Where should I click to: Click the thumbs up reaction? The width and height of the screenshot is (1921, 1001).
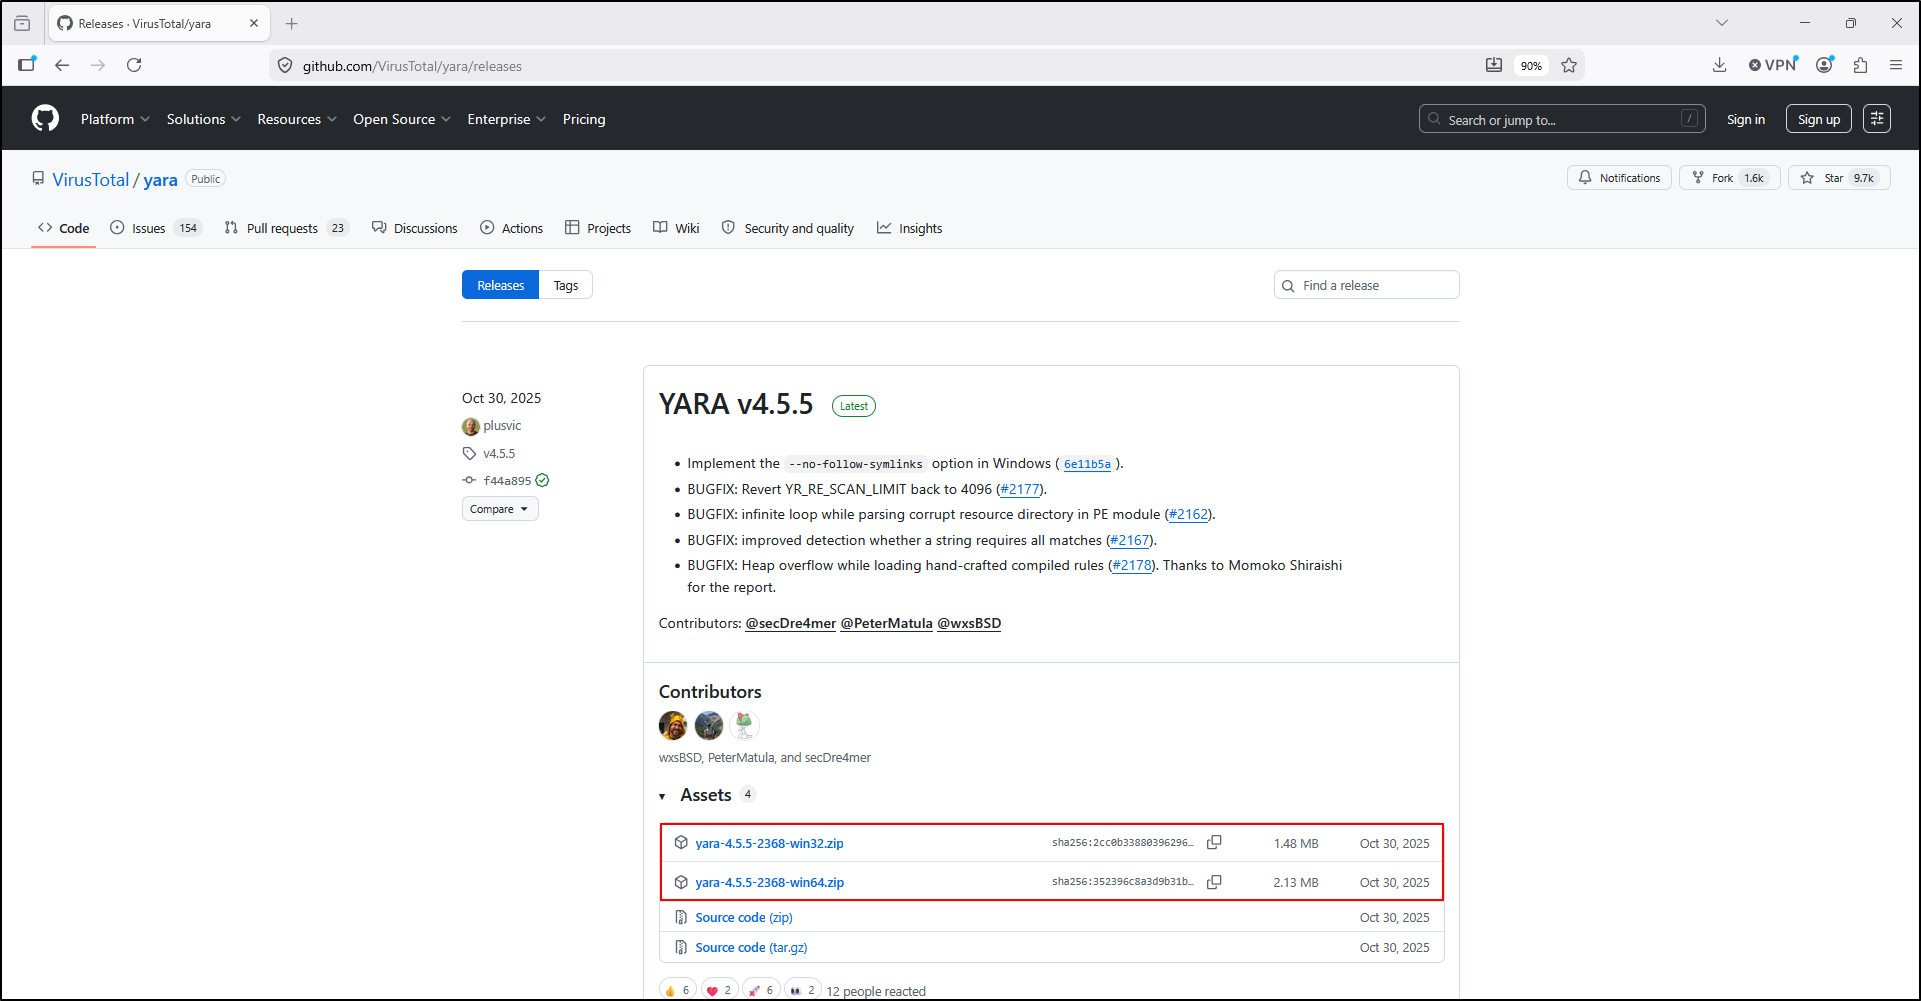coord(677,990)
